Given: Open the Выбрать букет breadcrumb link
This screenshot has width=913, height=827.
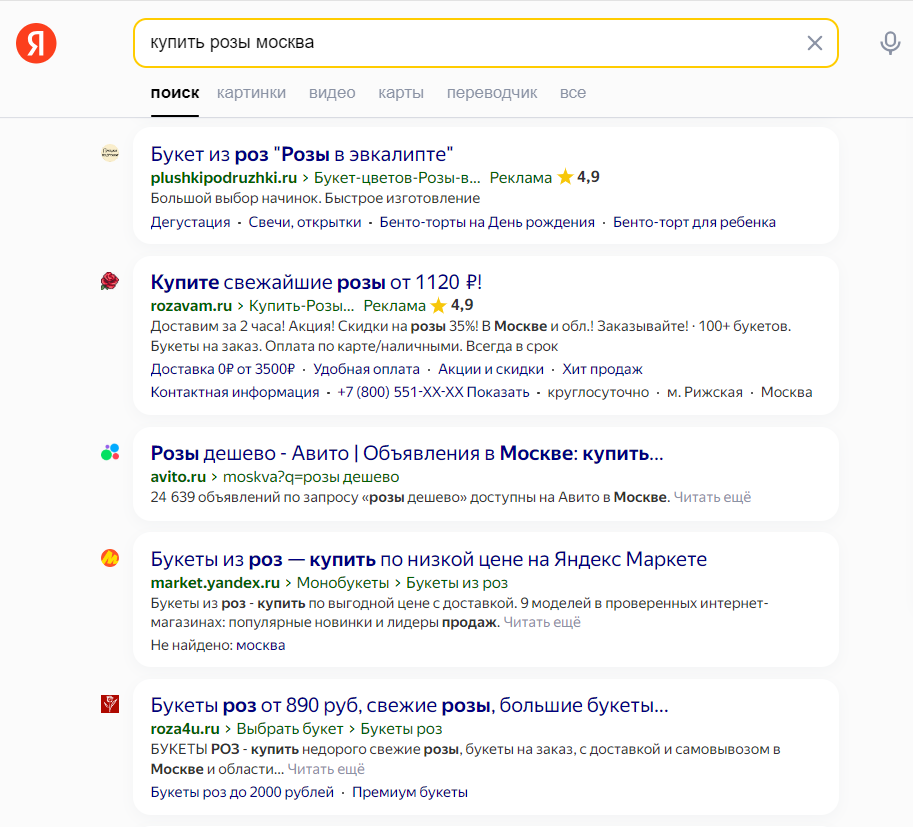Looking at the screenshot, I should pyautogui.click(x=290, y=729).
